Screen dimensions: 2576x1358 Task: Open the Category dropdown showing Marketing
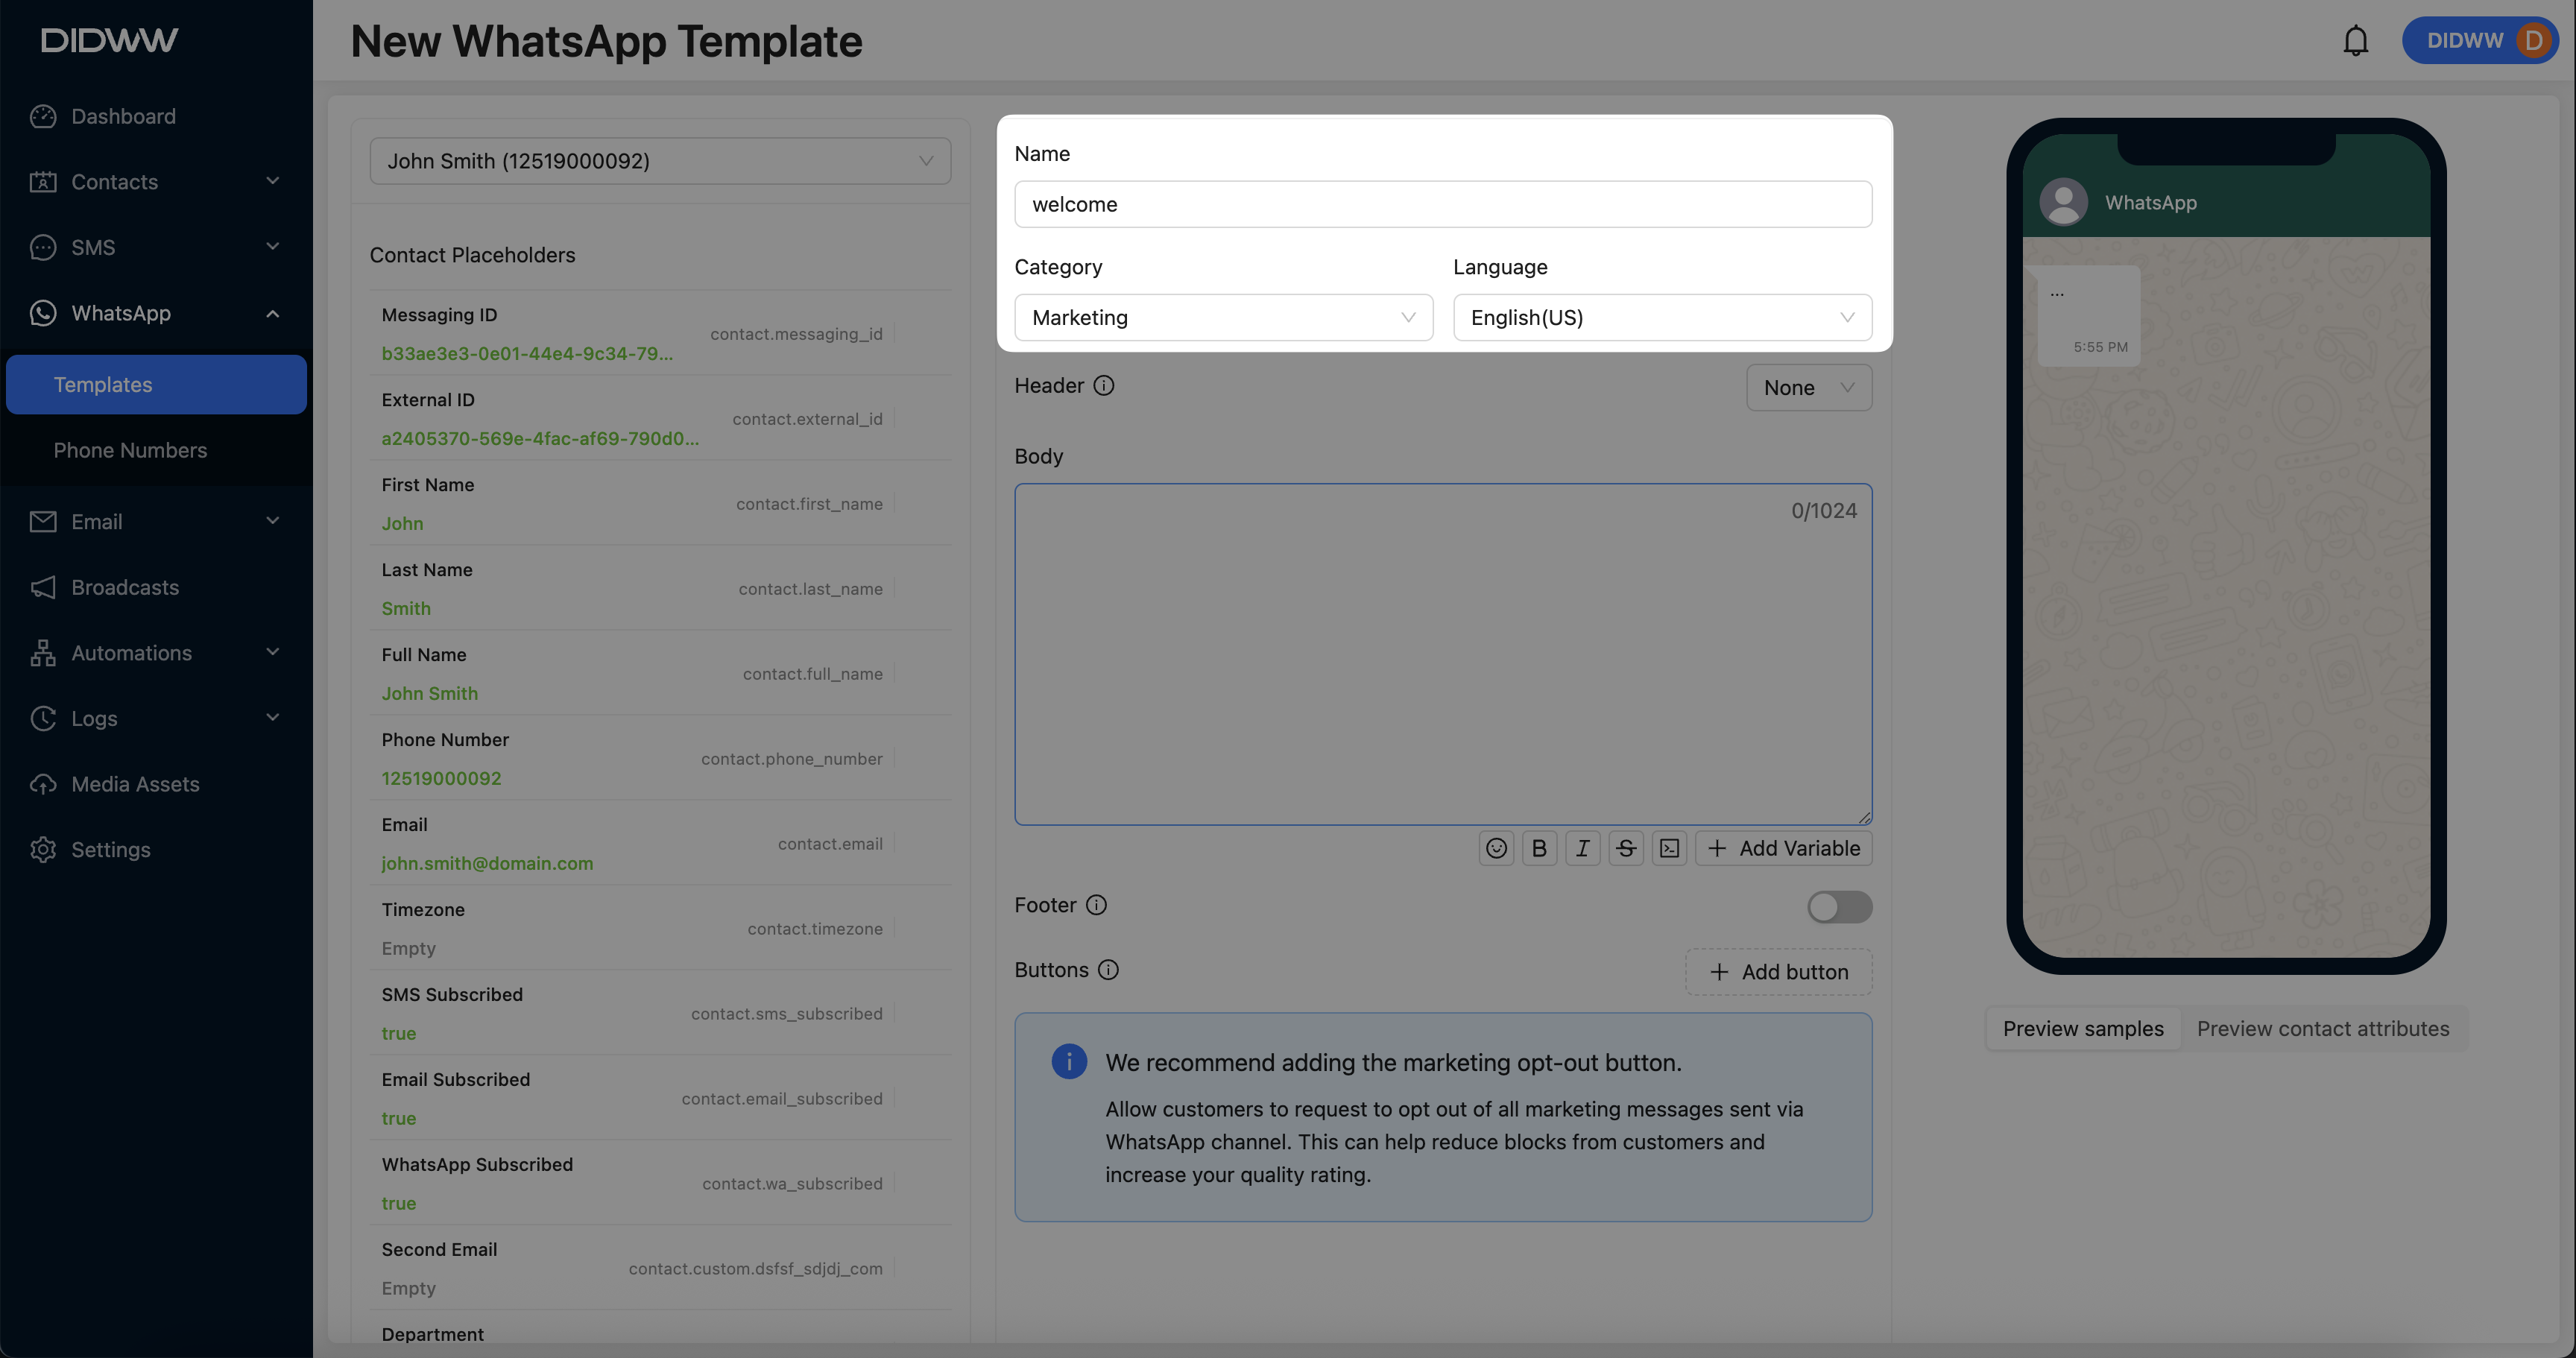pyautogui.click(x=1223, y=318)
